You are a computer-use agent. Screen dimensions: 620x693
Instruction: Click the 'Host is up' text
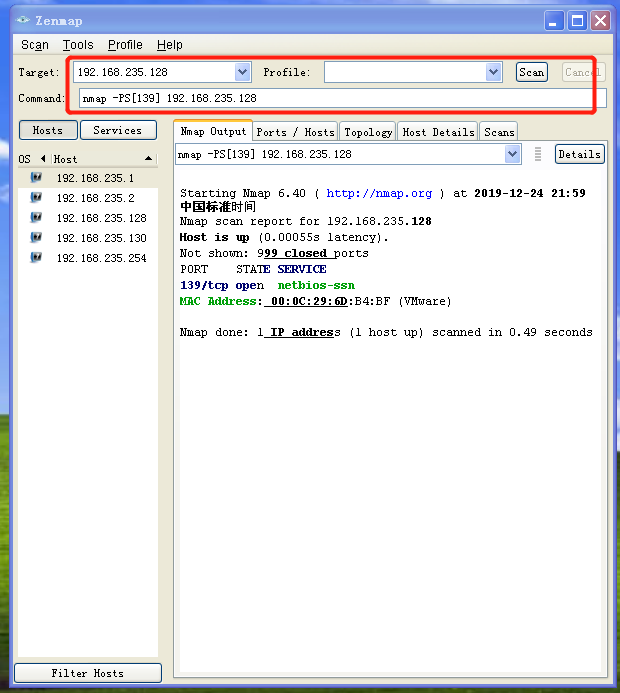[214, 237]
